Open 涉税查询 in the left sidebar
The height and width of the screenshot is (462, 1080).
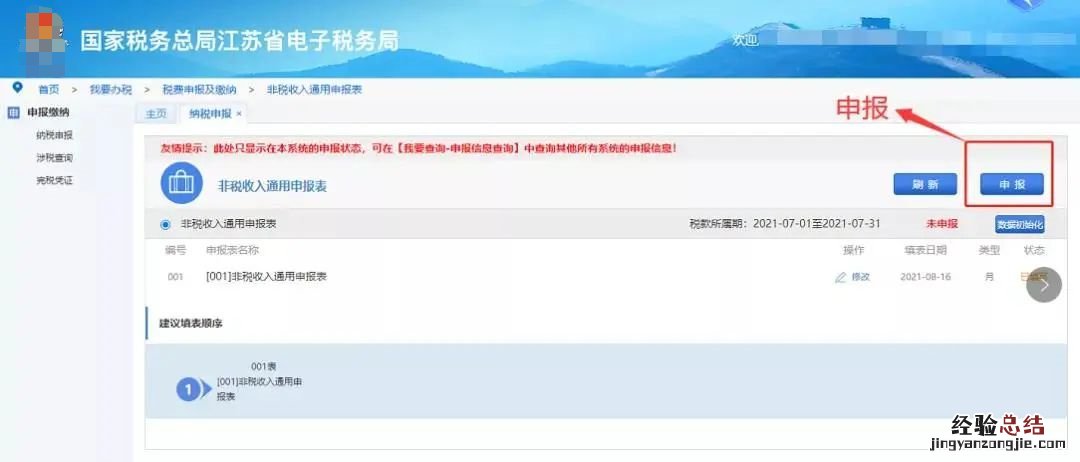(x=54, y=158)
